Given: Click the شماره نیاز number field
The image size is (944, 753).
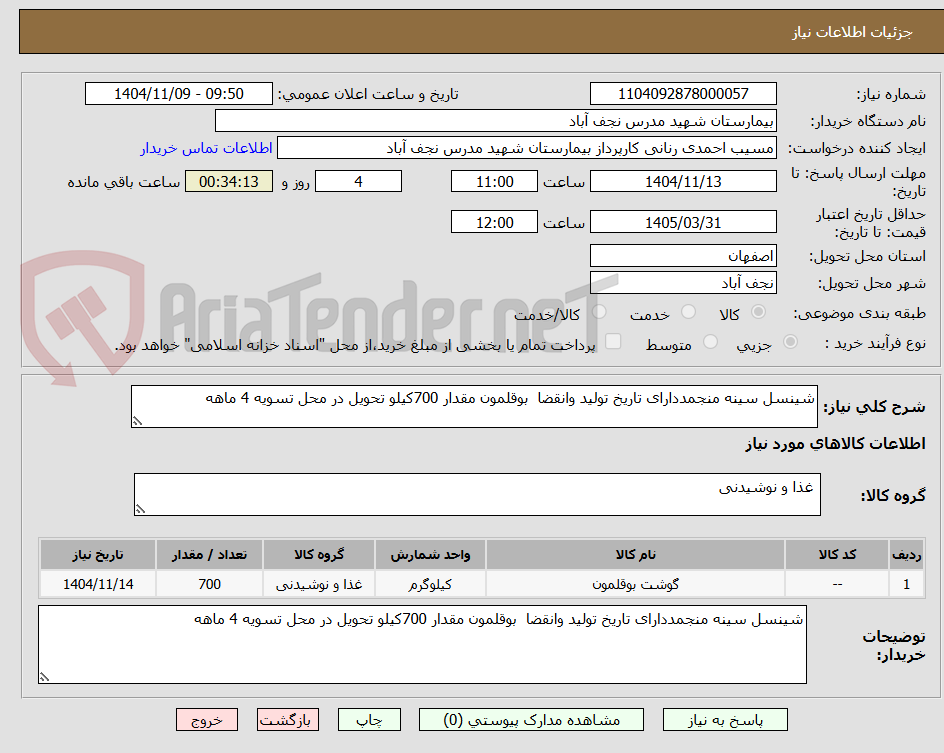Looking at the screenshot, I should tap(683, 94).
